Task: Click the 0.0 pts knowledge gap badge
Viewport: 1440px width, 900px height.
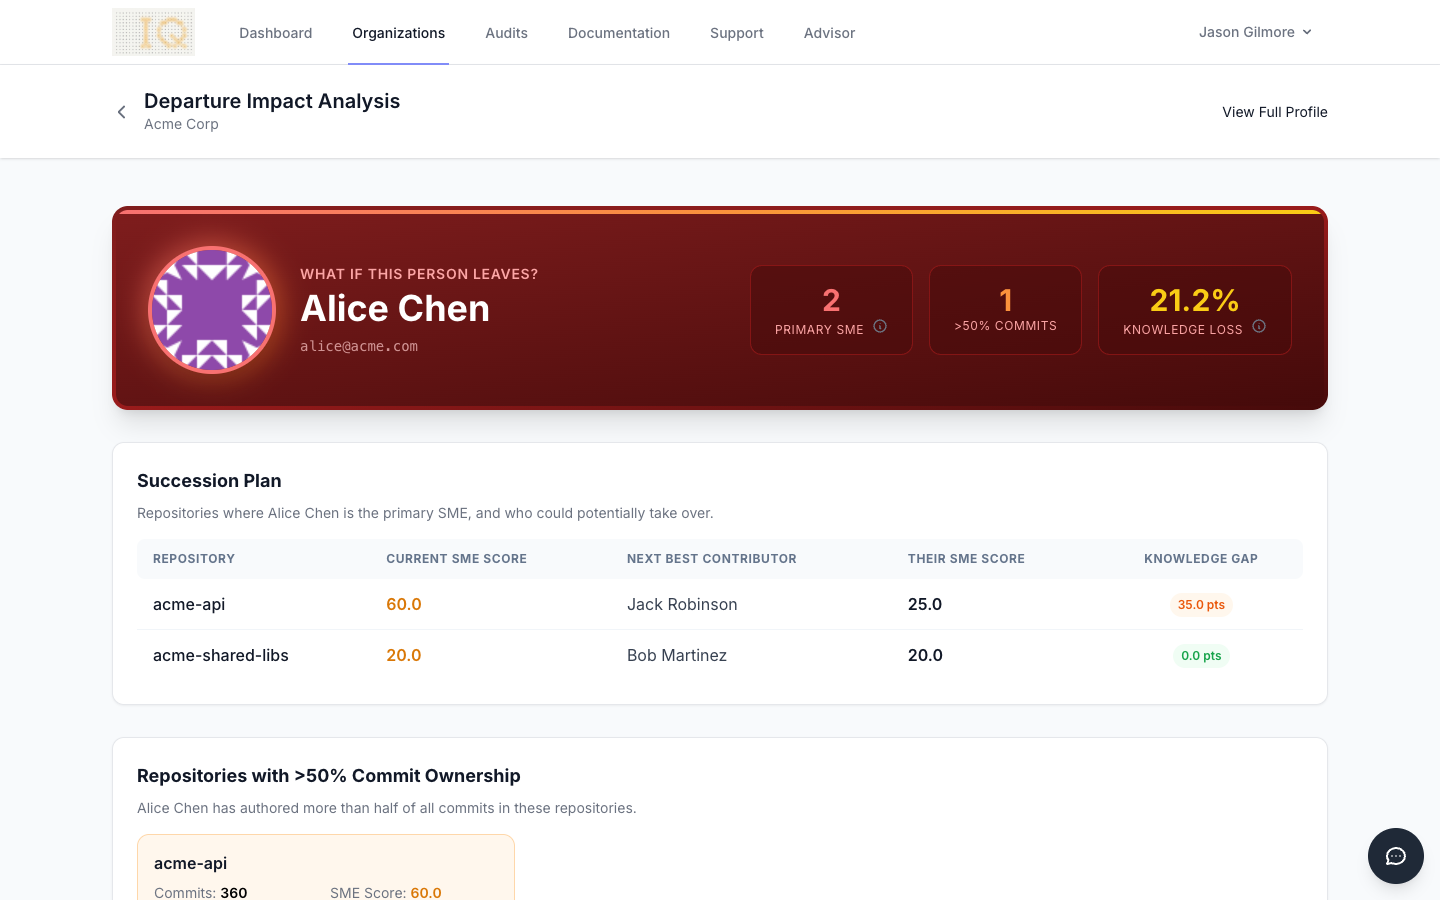Action: (1200, 656)
